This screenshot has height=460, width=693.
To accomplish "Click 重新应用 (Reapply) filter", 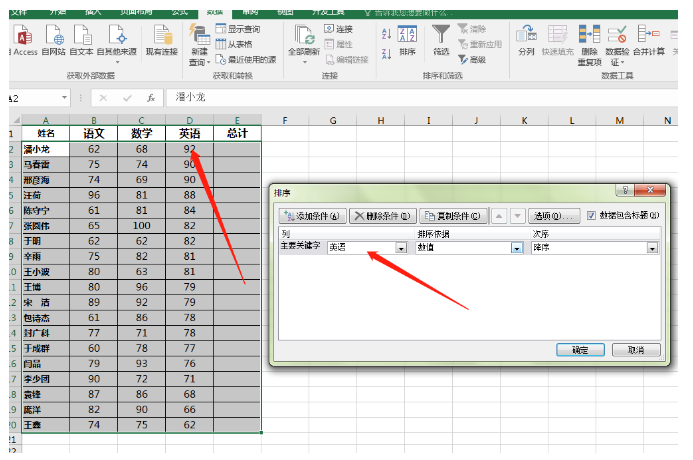I will tap(480, 44).
